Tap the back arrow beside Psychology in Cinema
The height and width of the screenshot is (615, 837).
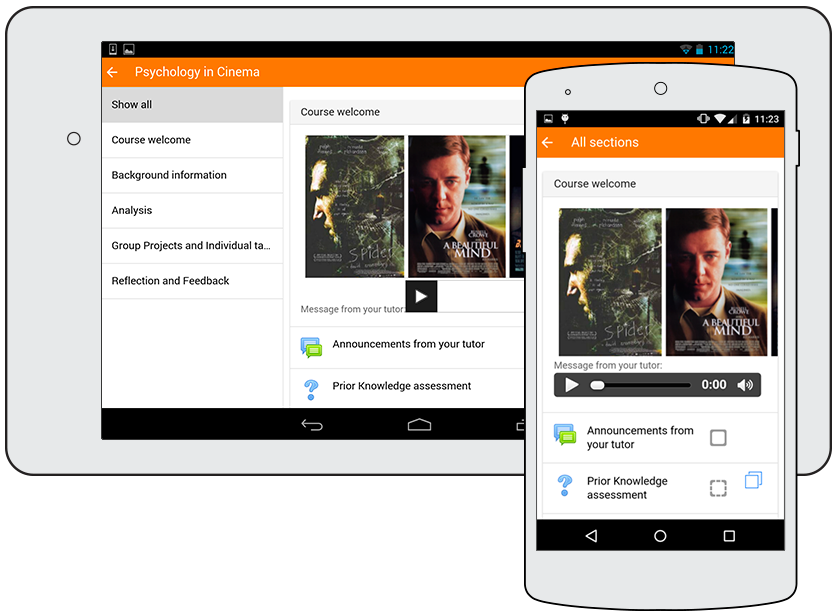tap(112, 72)
